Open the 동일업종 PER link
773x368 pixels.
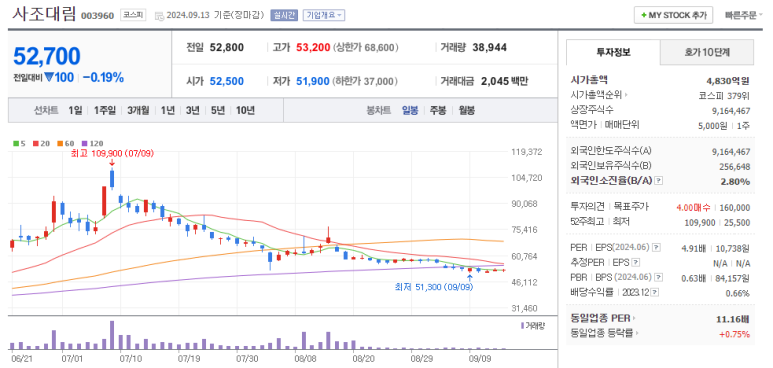(603, 319)
